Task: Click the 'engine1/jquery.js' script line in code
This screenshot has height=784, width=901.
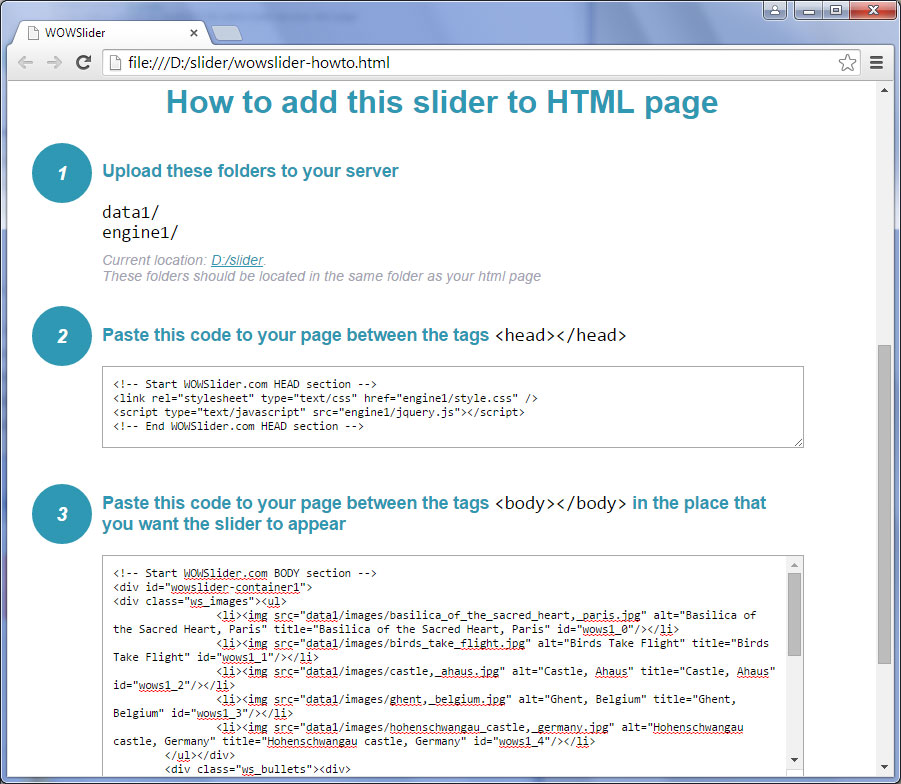Action: pos(319,412)
